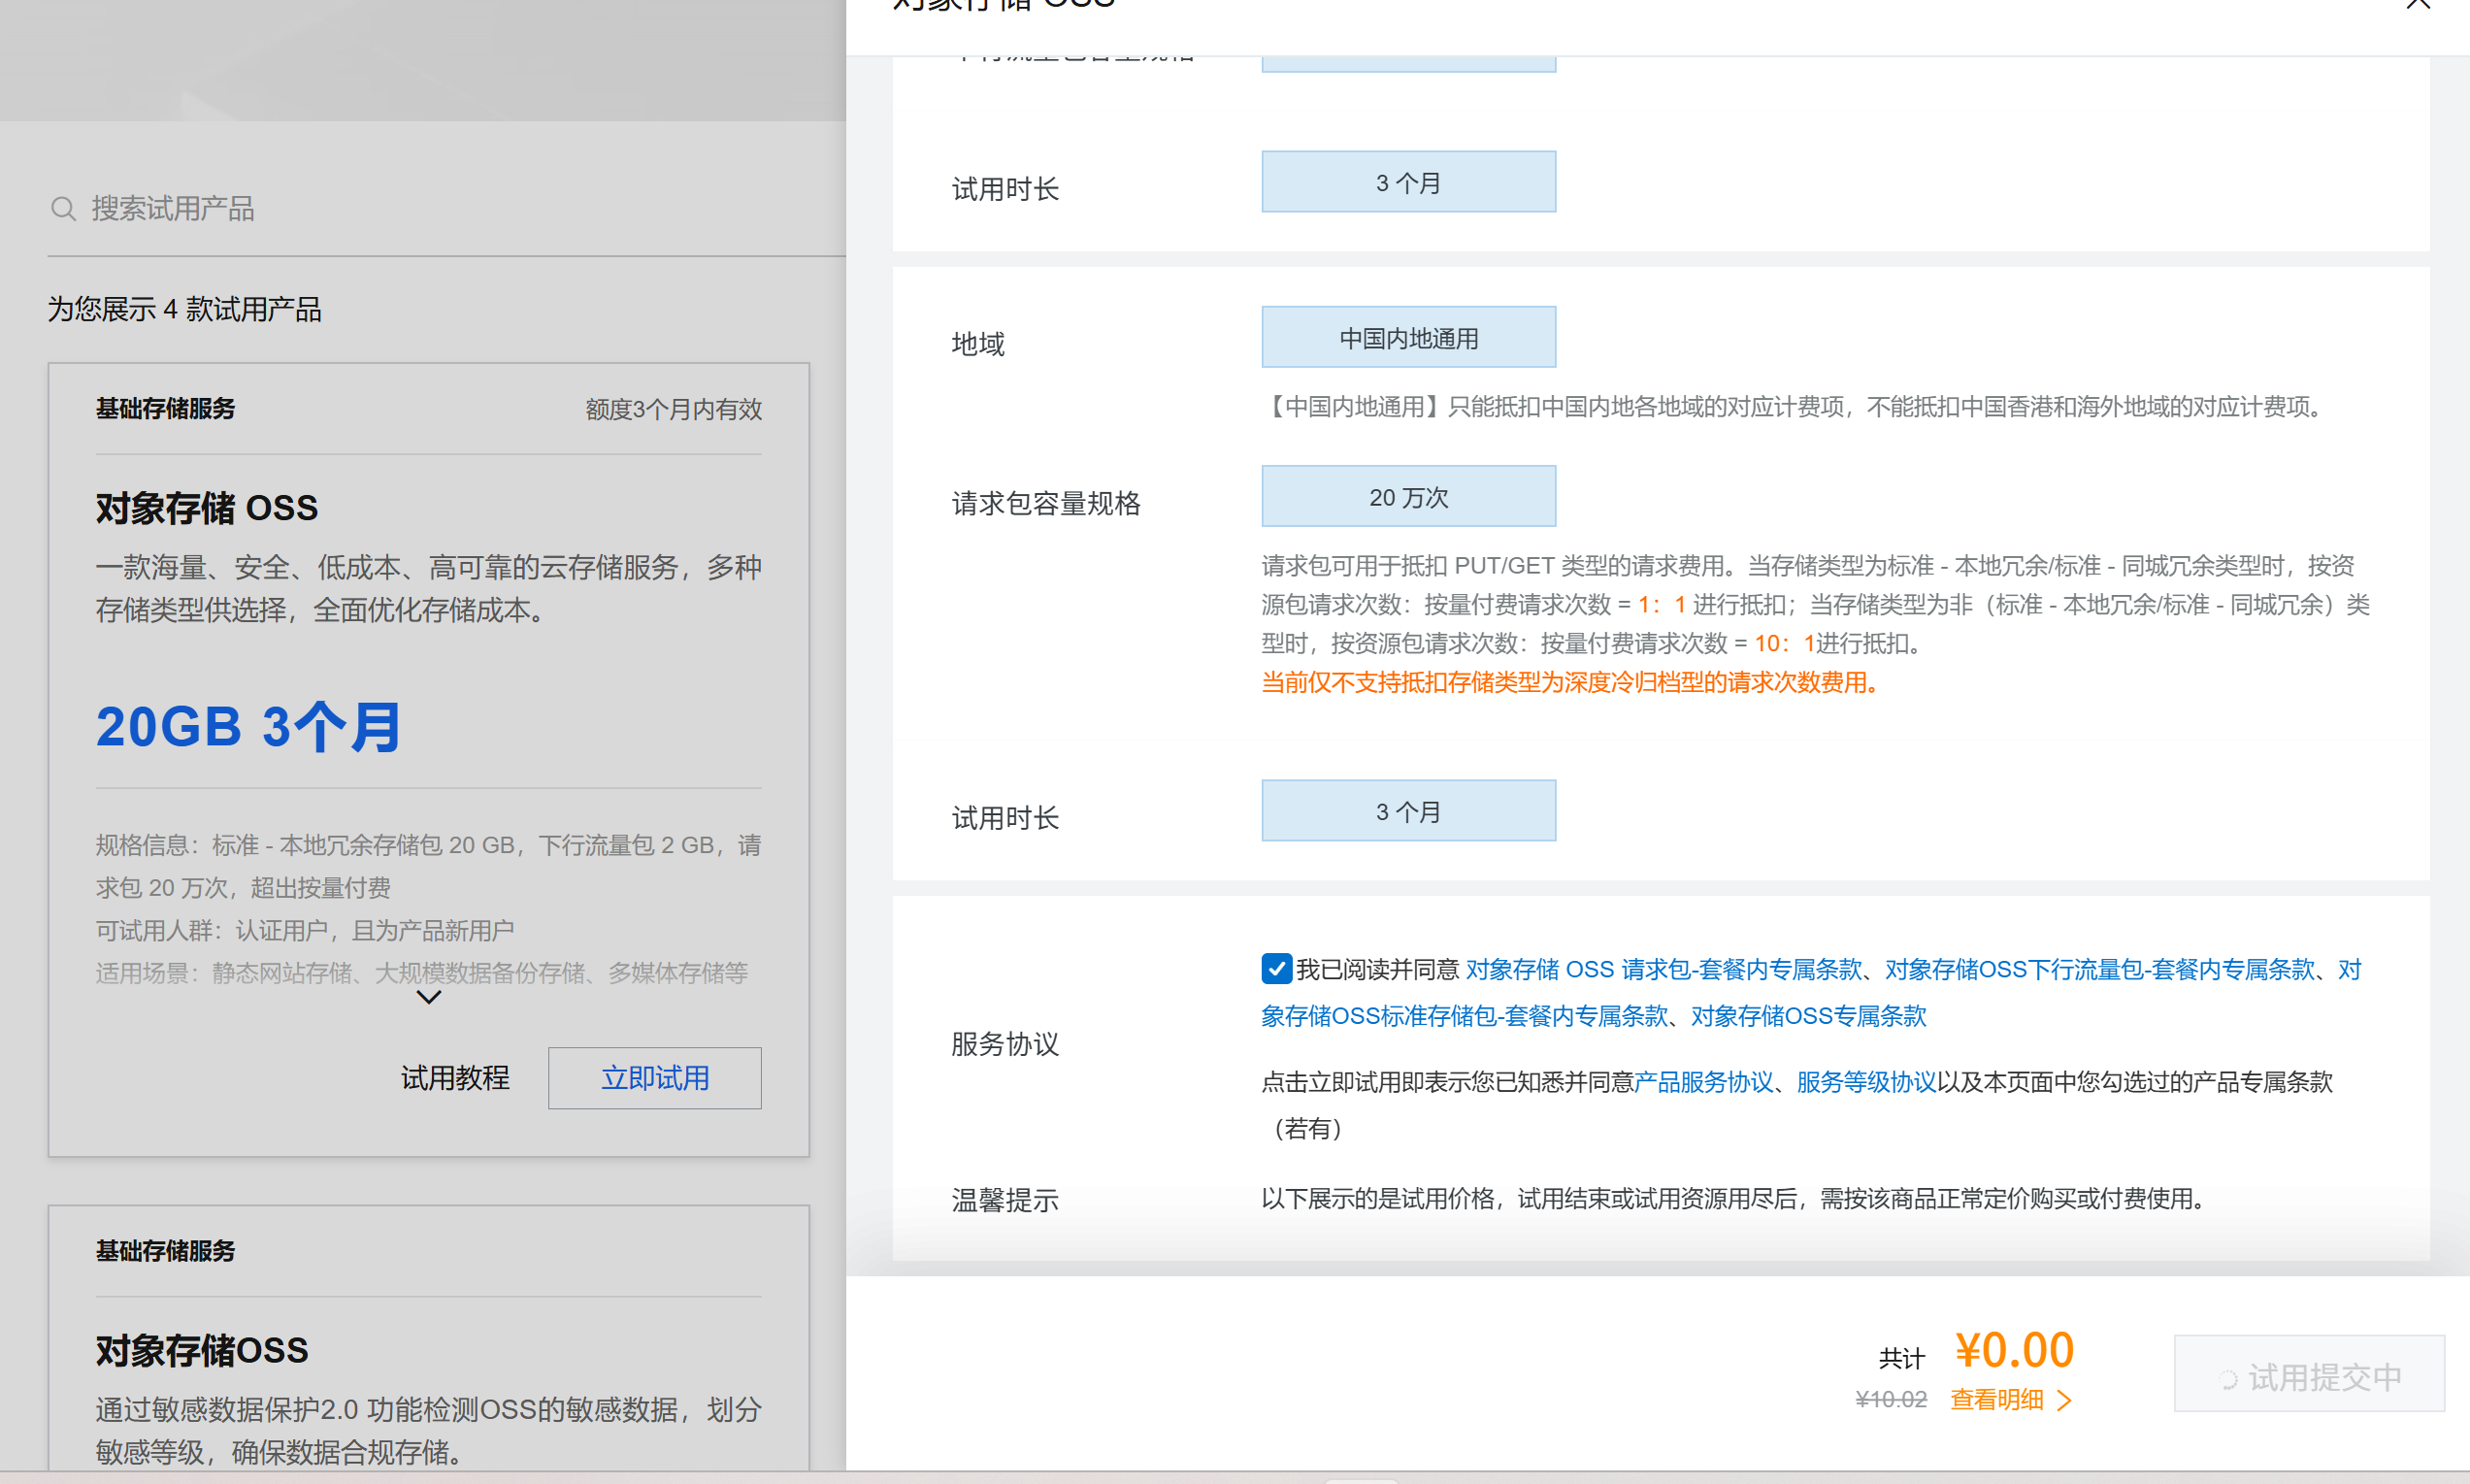Click 额度3个月内有效 label
This screenshot has width=2470, height=1484.
pos(673,409)
